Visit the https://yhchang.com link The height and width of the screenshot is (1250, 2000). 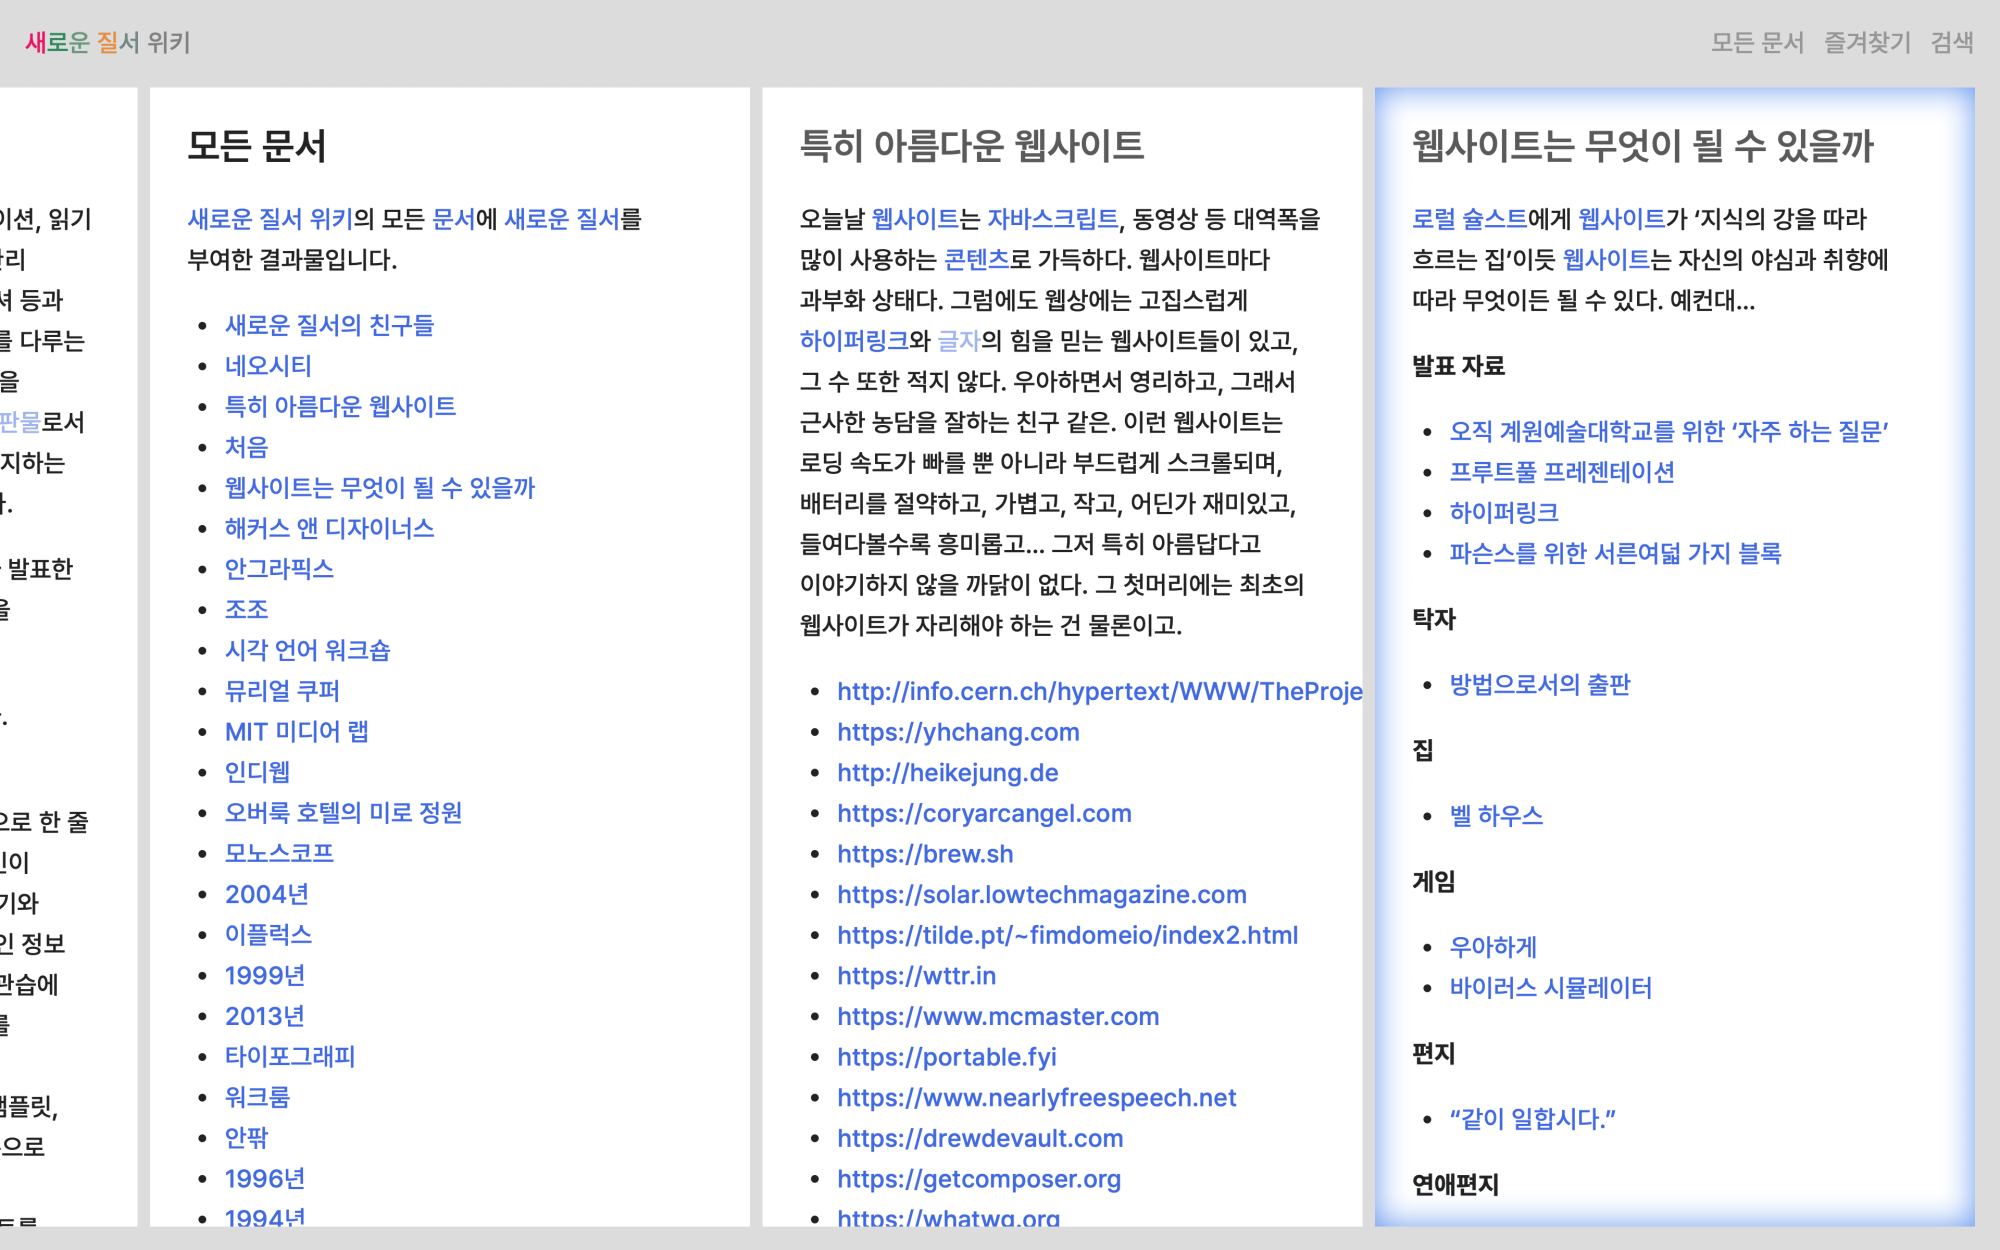[x=958, y=732]
